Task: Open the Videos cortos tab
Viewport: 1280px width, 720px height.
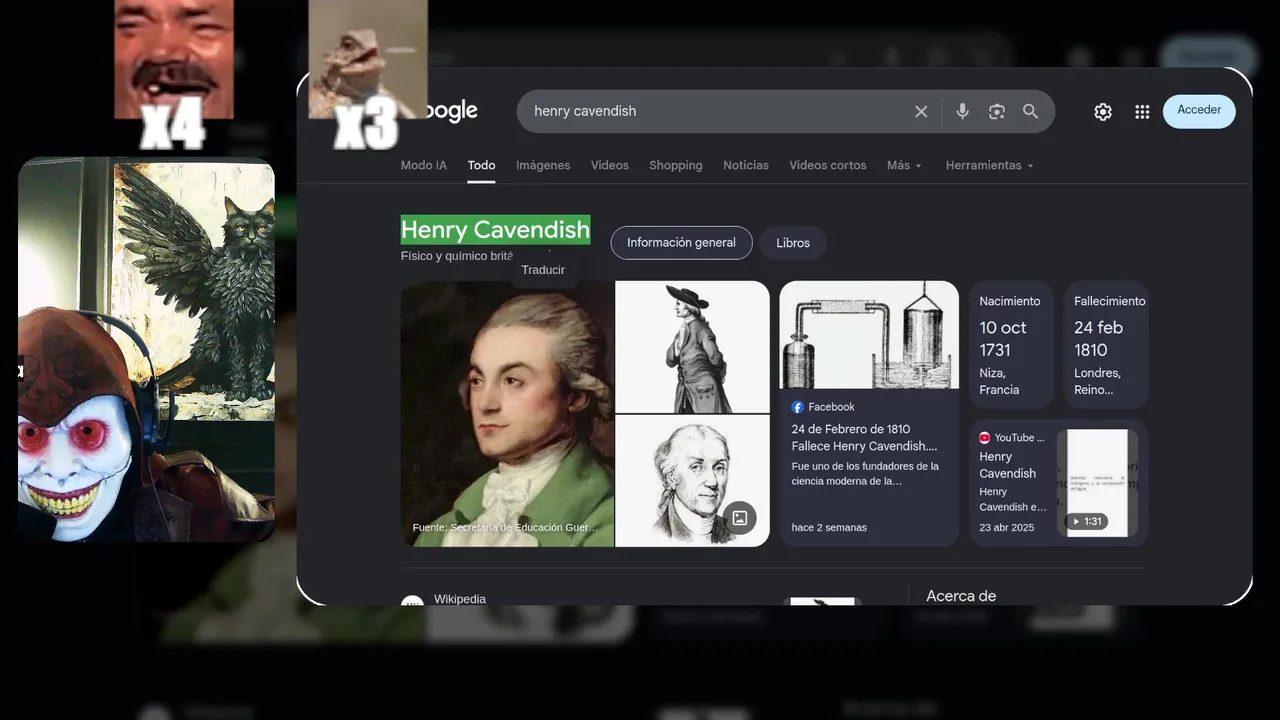Action: (828, 165)
